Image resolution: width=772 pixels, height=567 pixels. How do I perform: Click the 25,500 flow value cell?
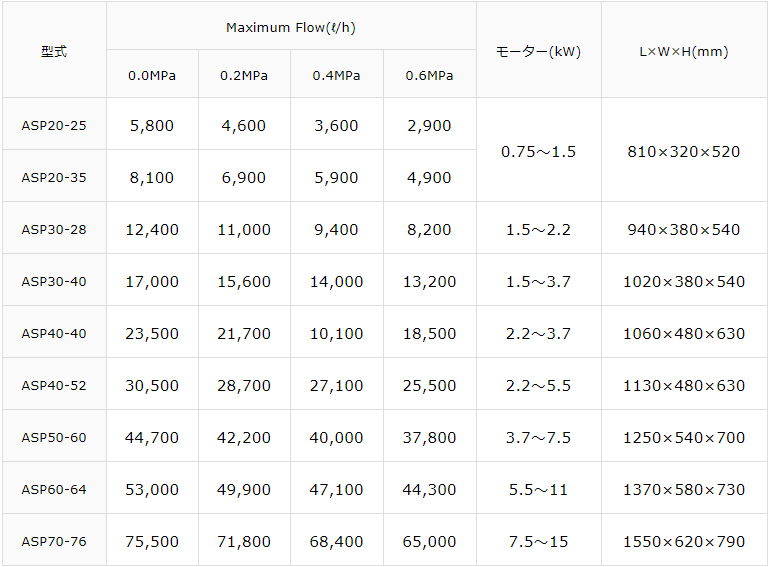coord(430,386)
